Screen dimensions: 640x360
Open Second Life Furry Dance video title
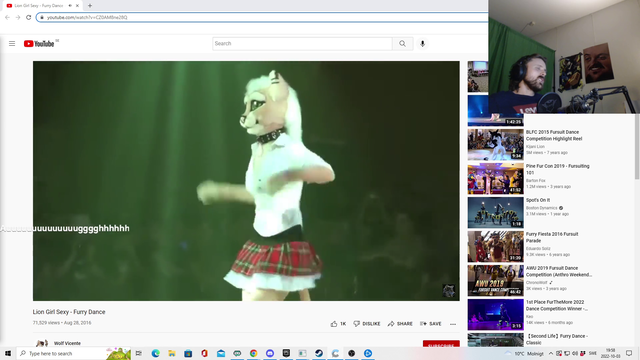click(557, 339)
